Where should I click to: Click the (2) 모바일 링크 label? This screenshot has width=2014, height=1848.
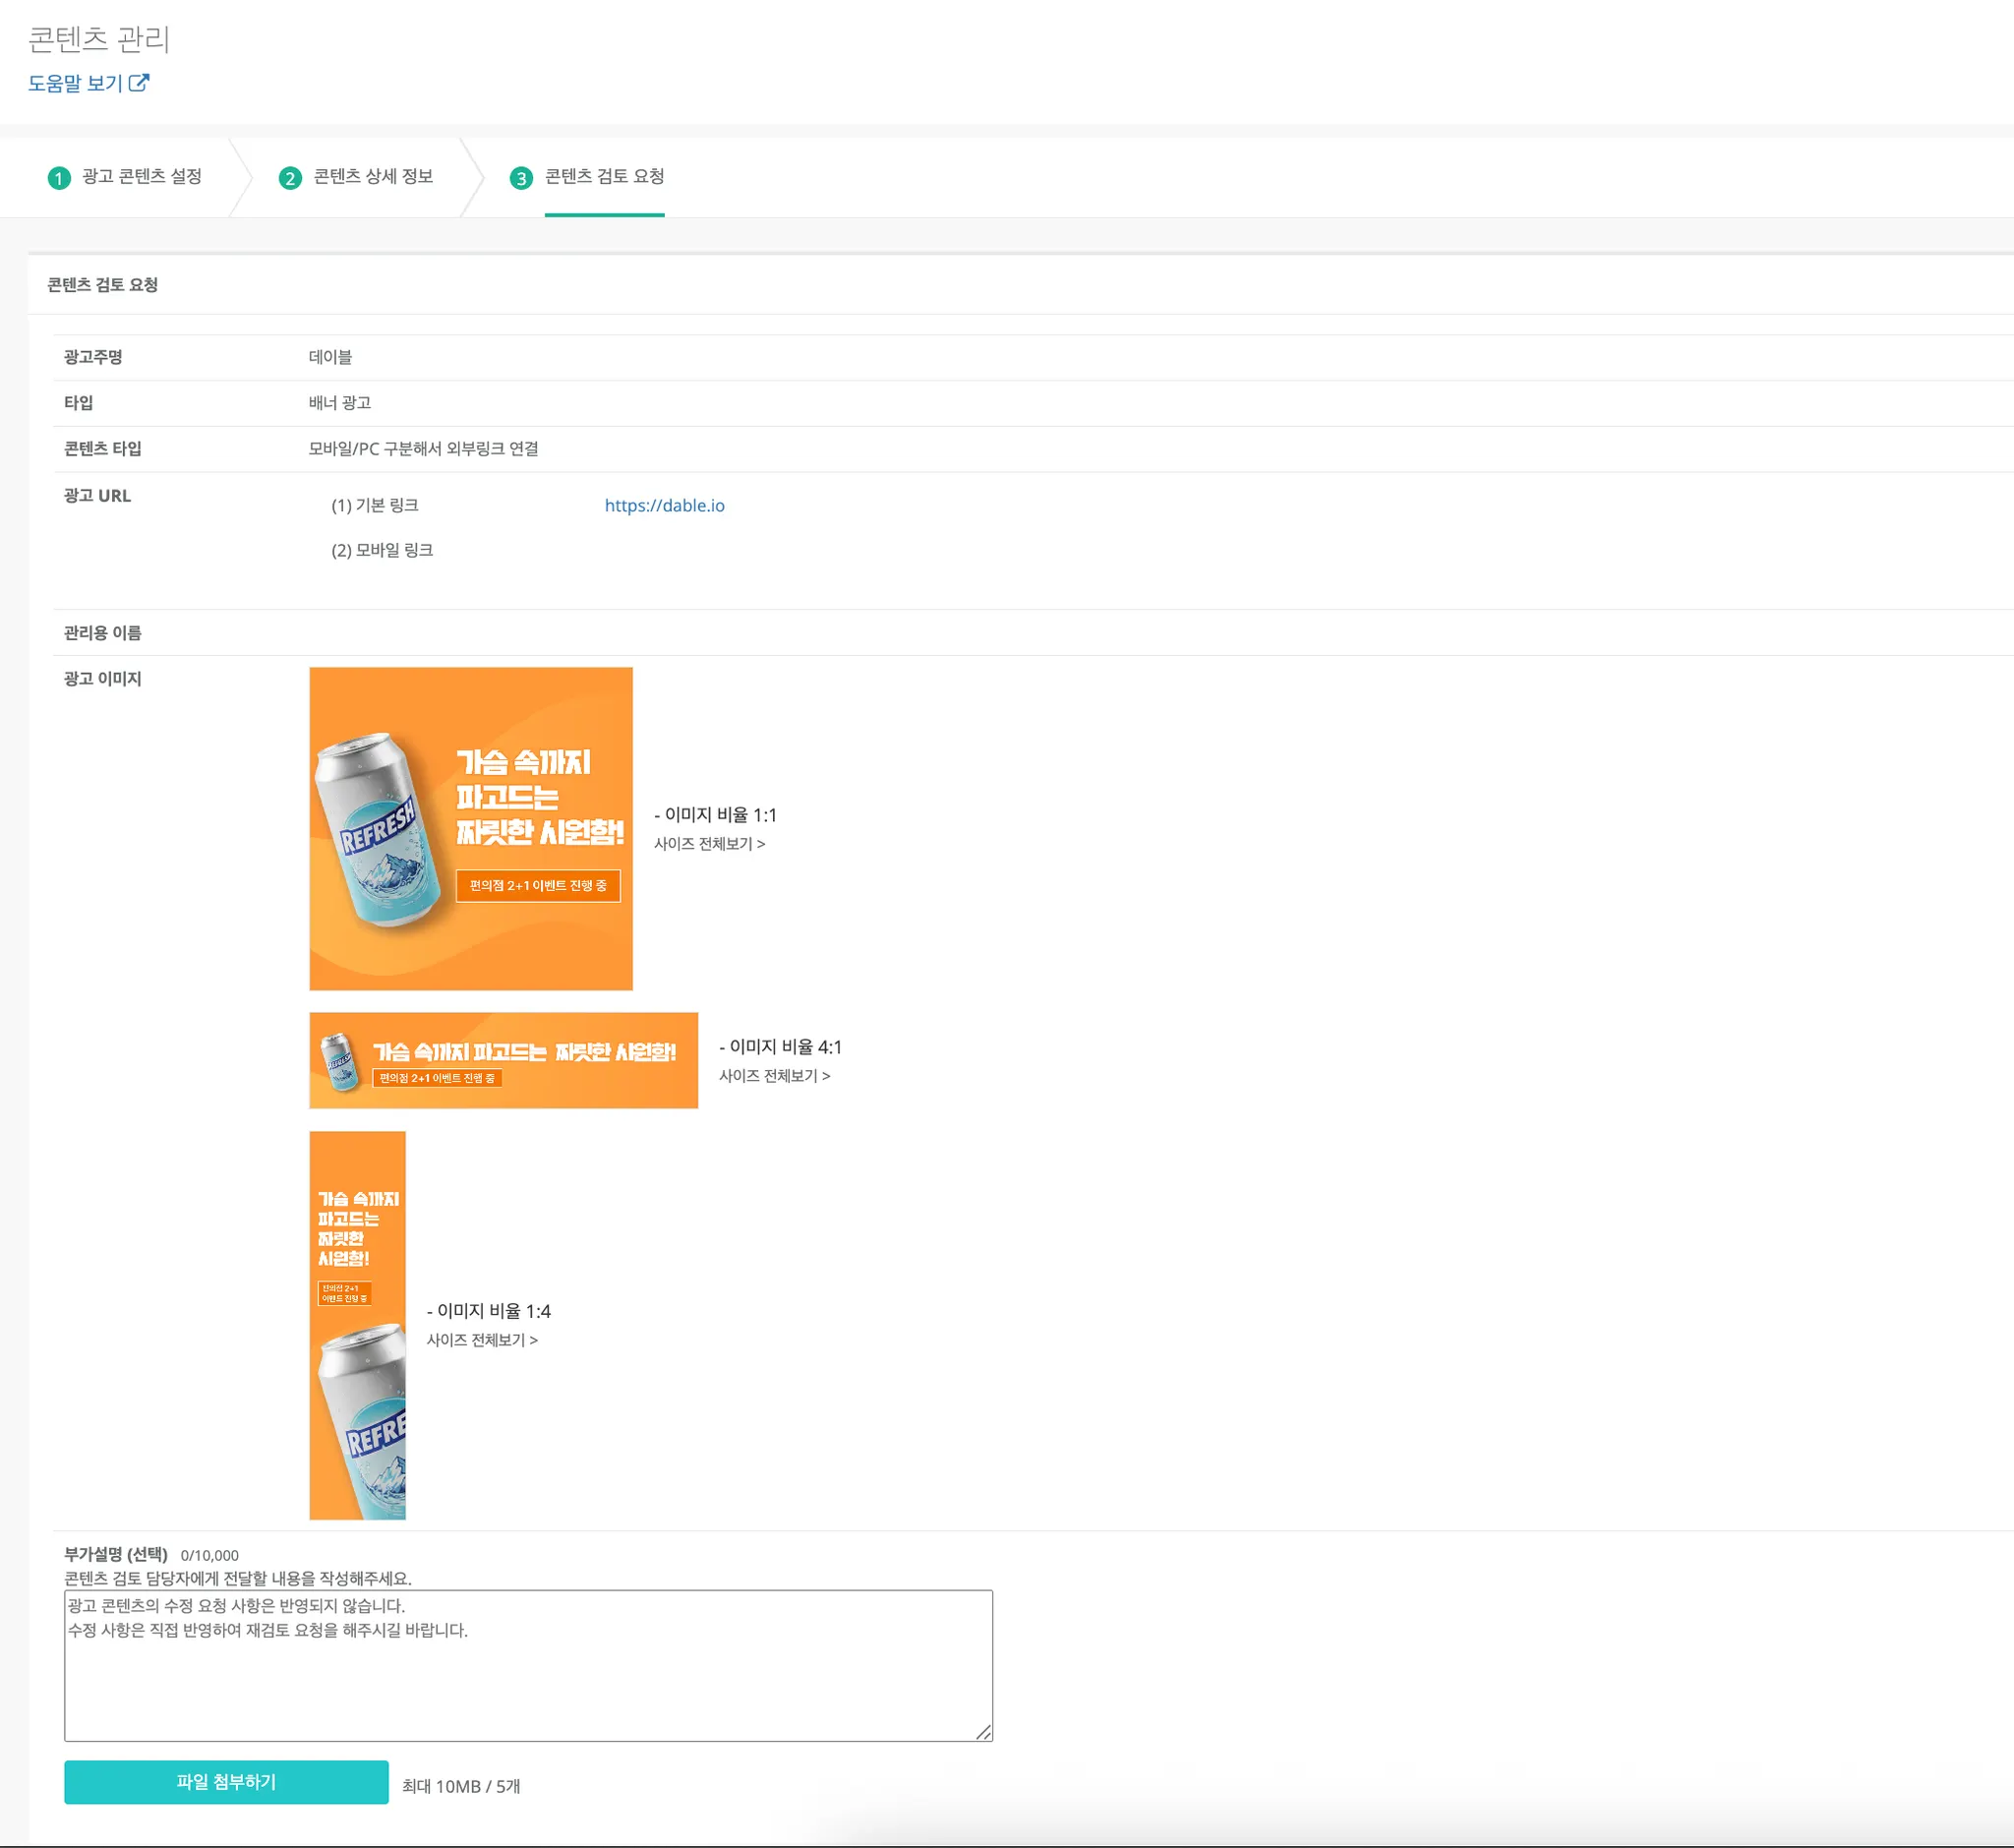click(382, 550)
